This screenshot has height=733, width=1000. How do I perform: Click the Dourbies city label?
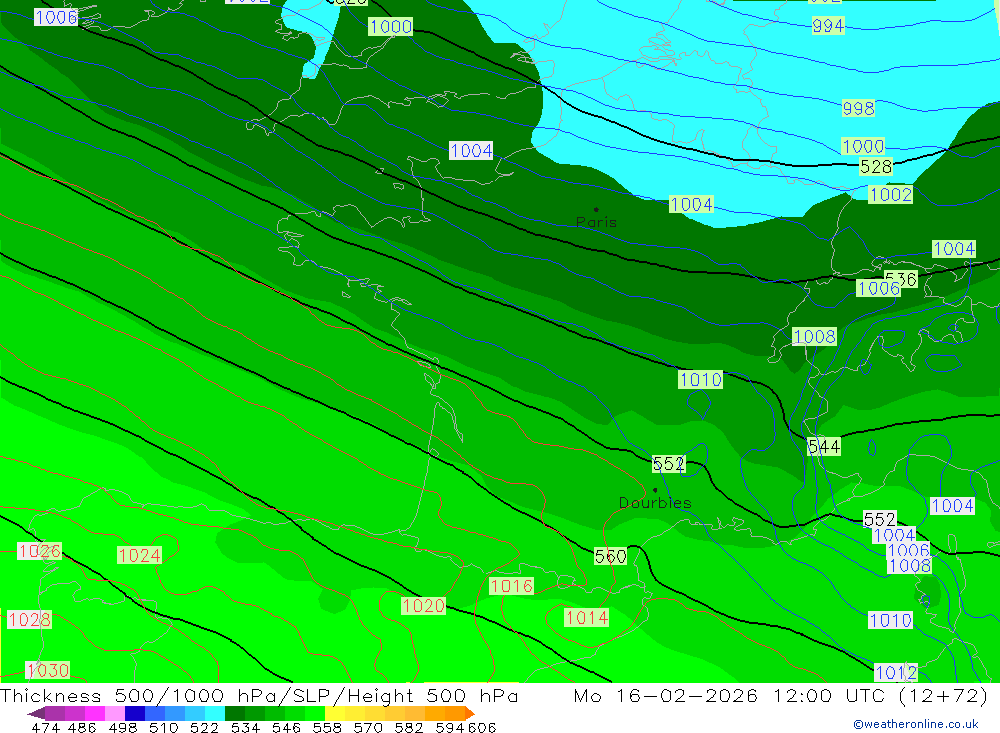point(655,503)
